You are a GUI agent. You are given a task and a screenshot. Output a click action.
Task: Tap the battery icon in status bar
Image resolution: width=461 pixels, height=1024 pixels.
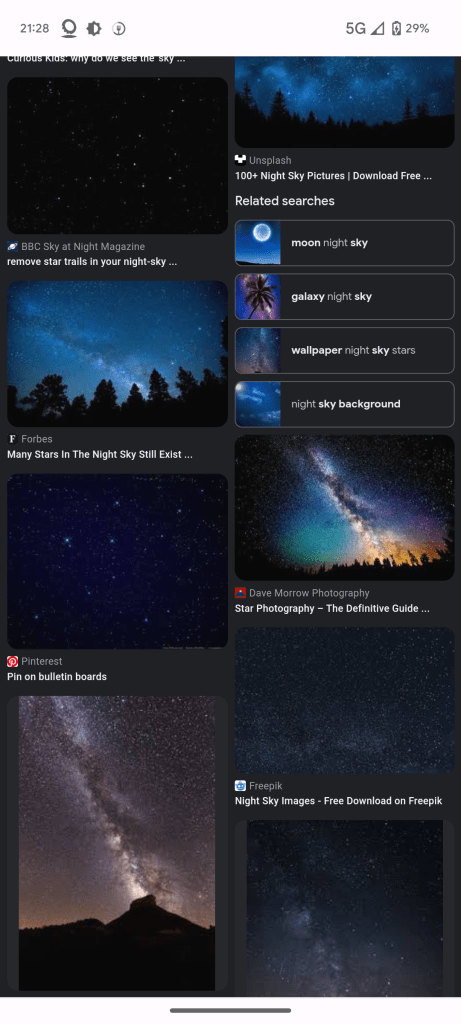(x=396, y=28)
